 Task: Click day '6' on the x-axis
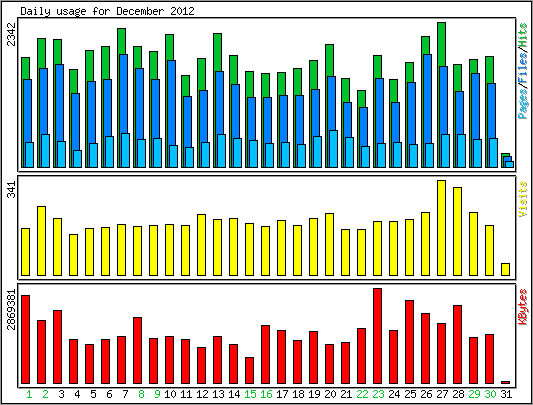tap(109, 394)
